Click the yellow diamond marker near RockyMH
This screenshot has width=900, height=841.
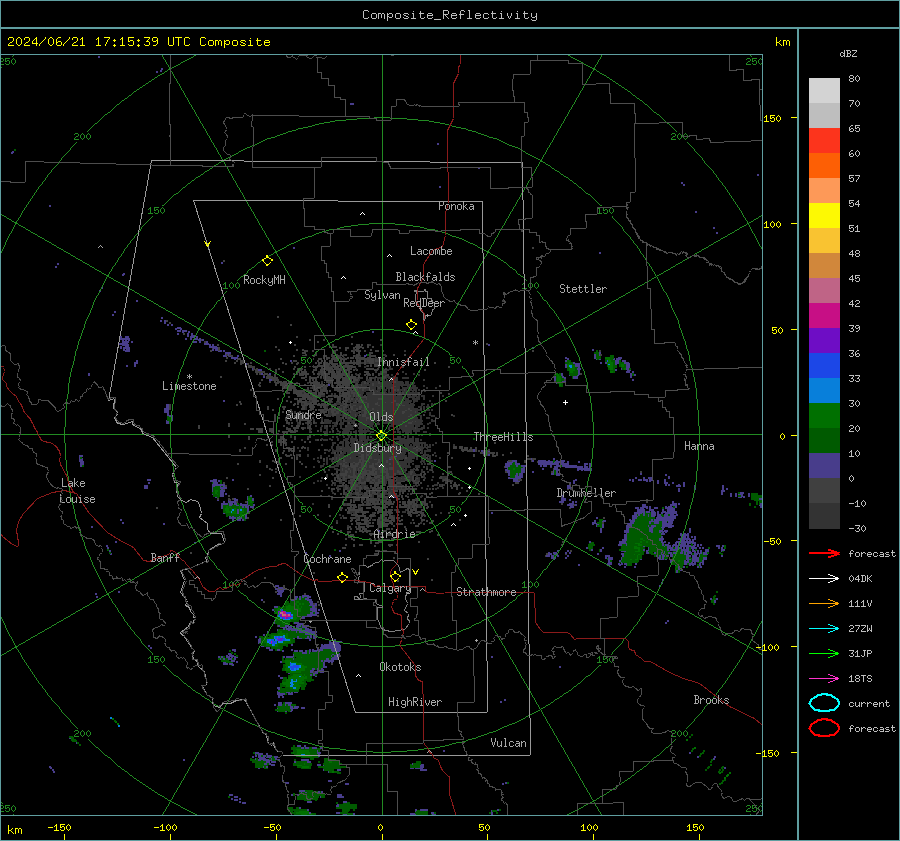(267, 261)
